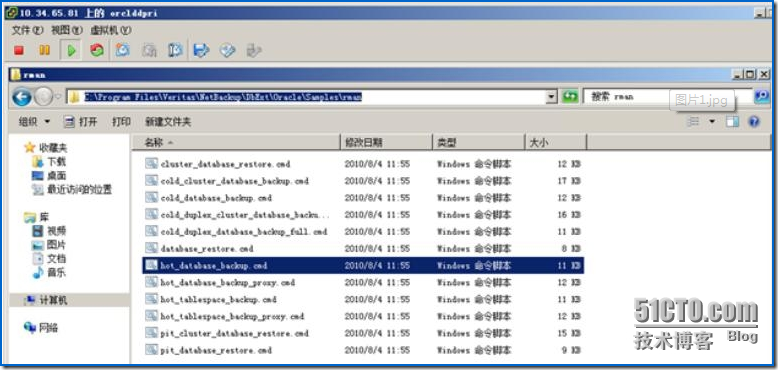Open the 组织 dropdown menu
This screenshot has width=778, height=370.
coord(34,122)
